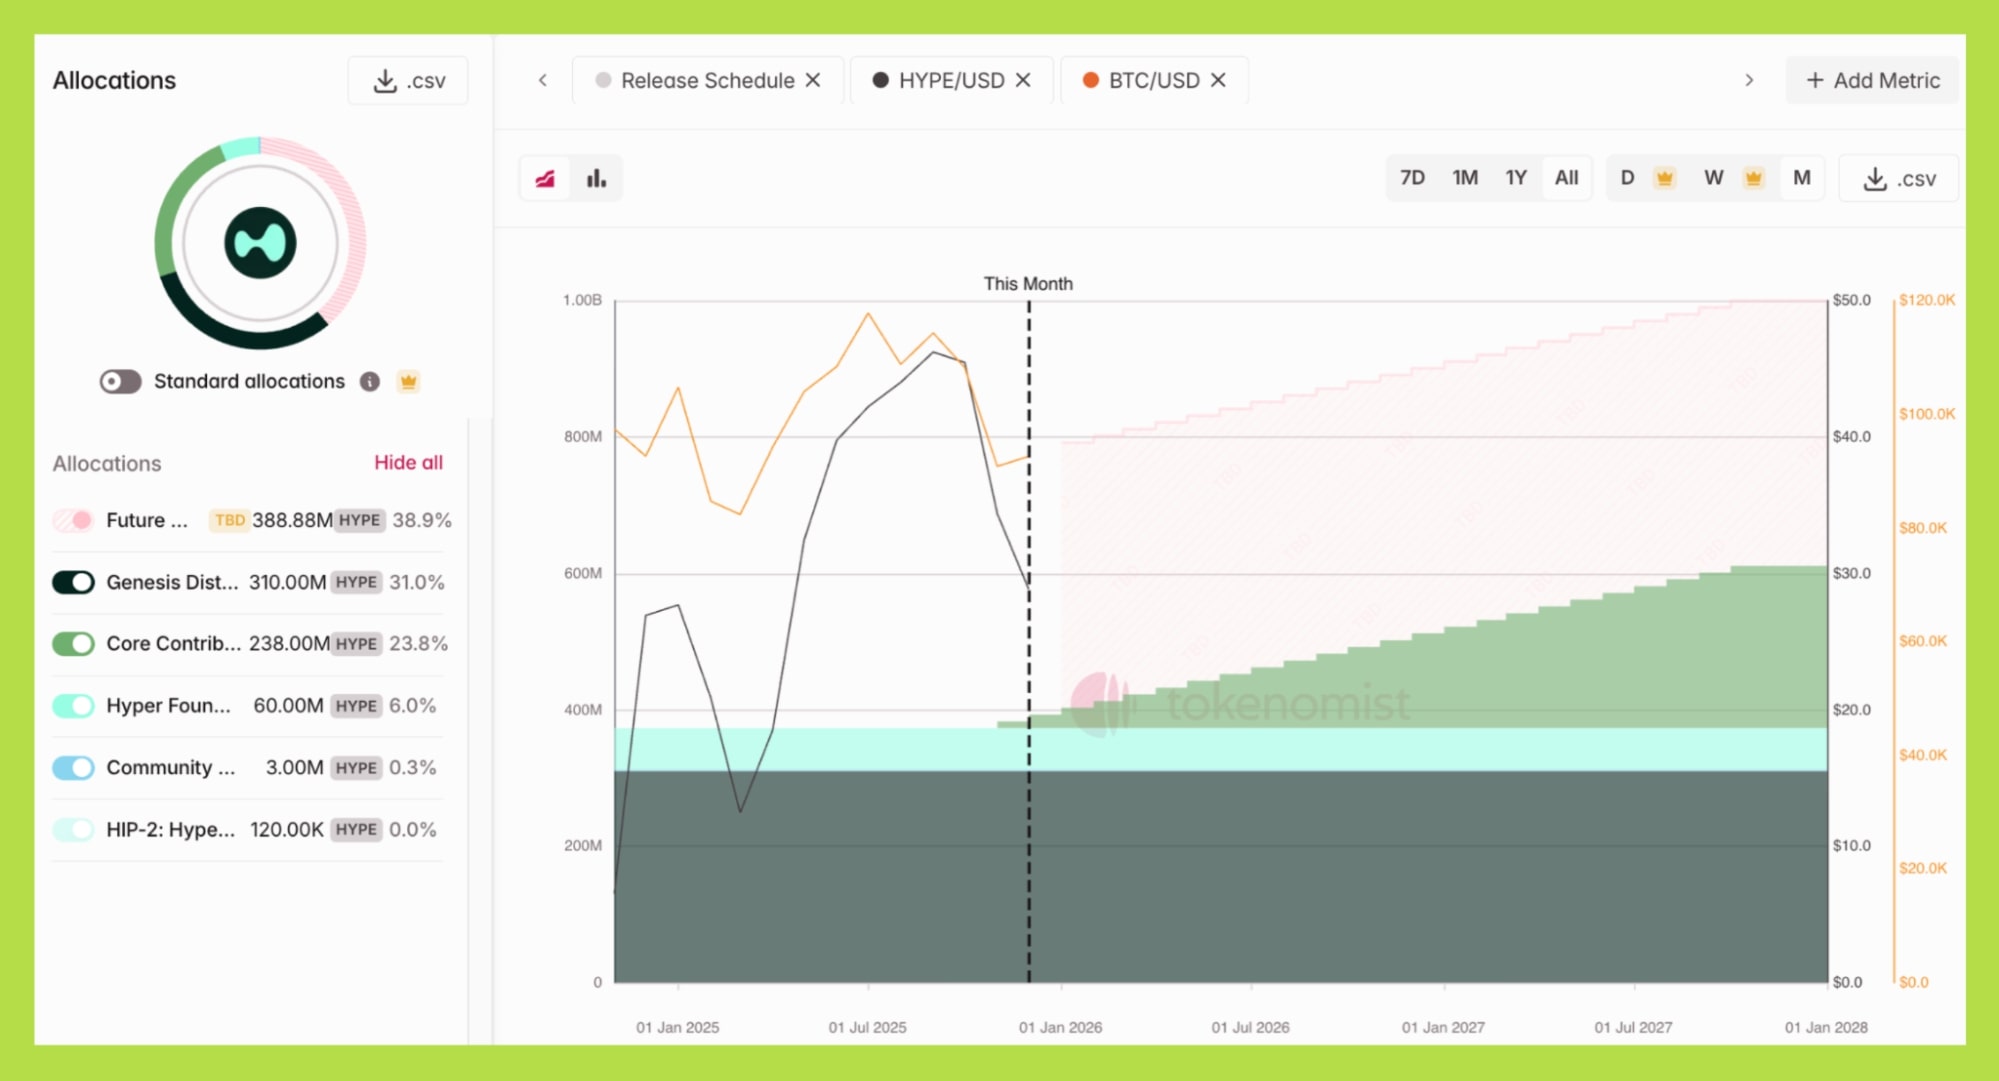Viewport: 1999px width, 1081px height.
Task: Remove the Release Schedule metric
Action: [x=813, y=80]
